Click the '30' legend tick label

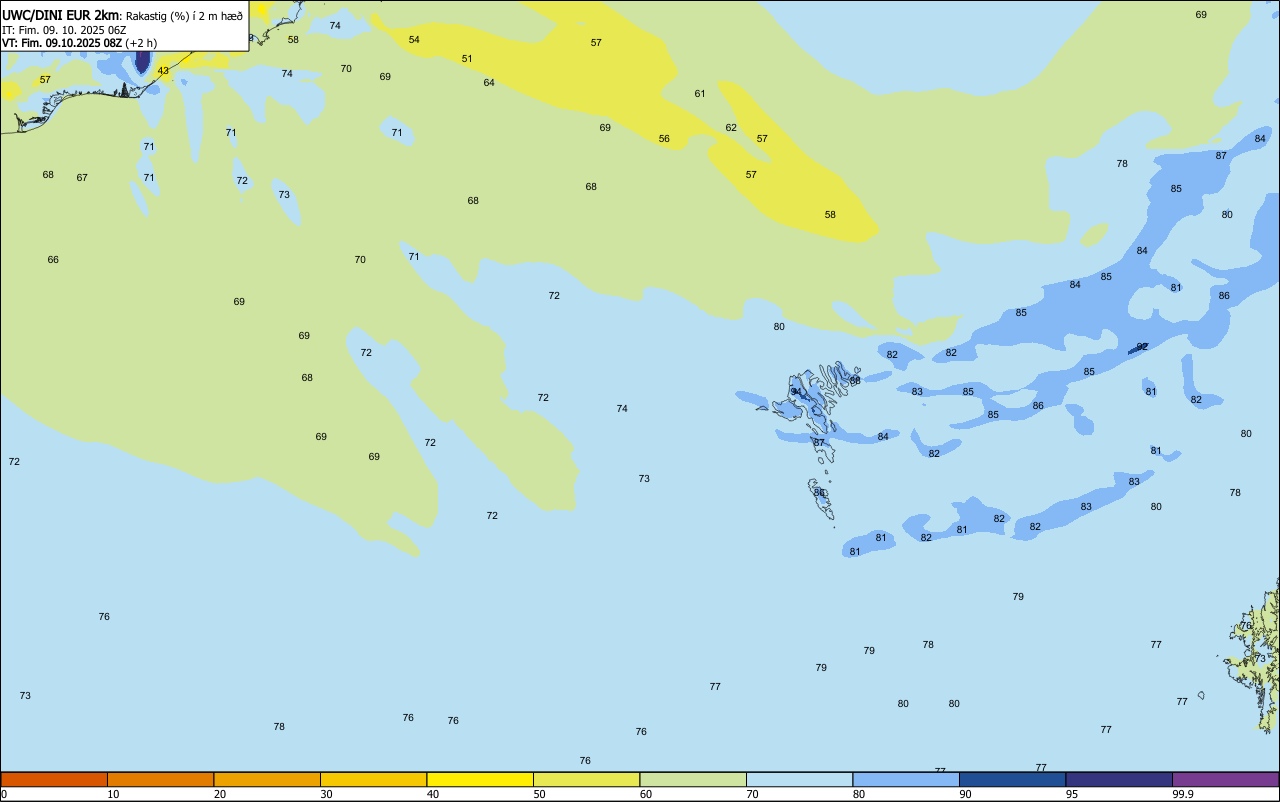[x=327, y=794]
